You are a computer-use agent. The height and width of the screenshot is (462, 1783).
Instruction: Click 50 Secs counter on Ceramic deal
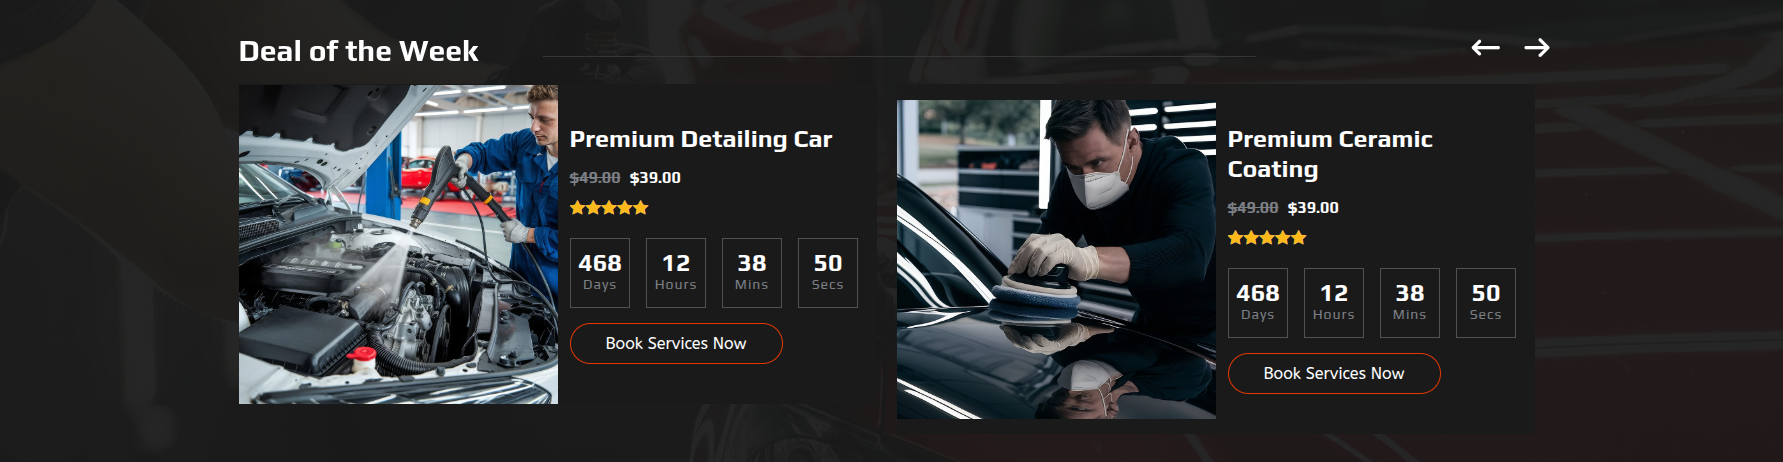click(x=1486, y=303)
